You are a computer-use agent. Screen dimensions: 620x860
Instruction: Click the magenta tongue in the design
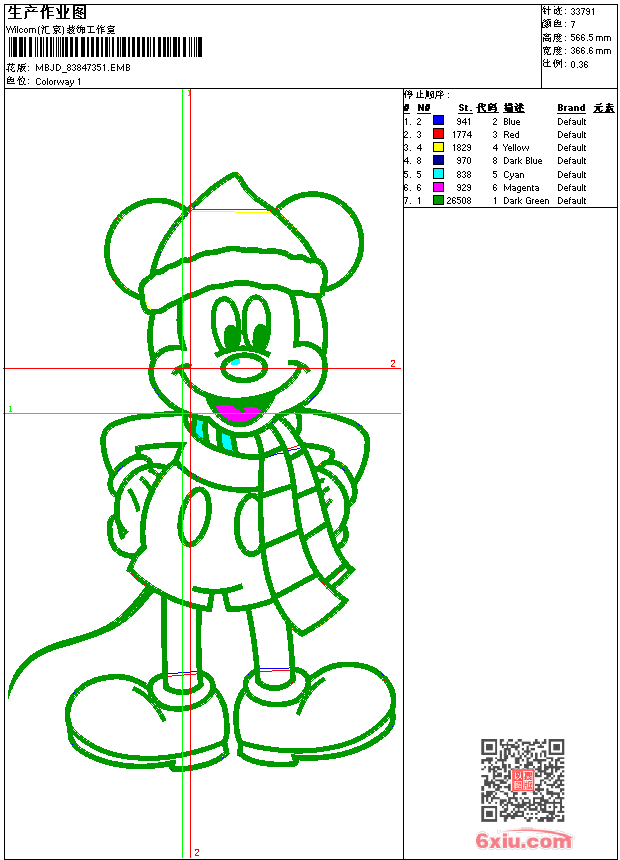pos(239,414)
